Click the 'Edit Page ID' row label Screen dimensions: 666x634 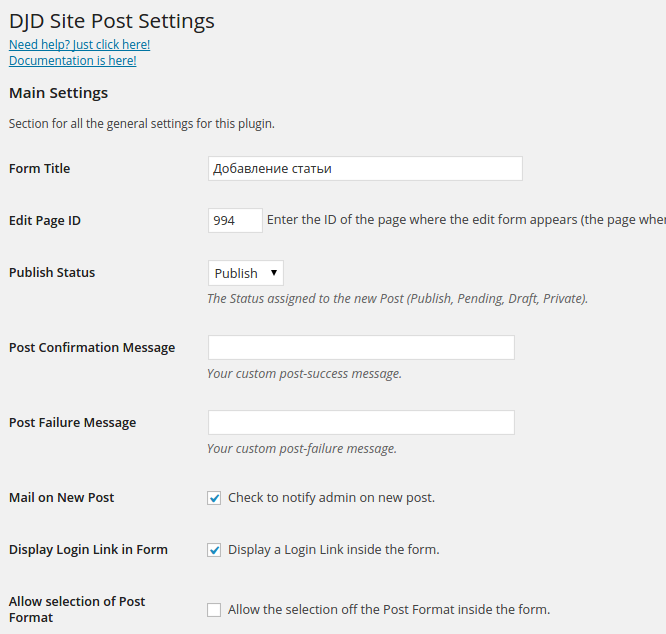[x=45, y=221]
